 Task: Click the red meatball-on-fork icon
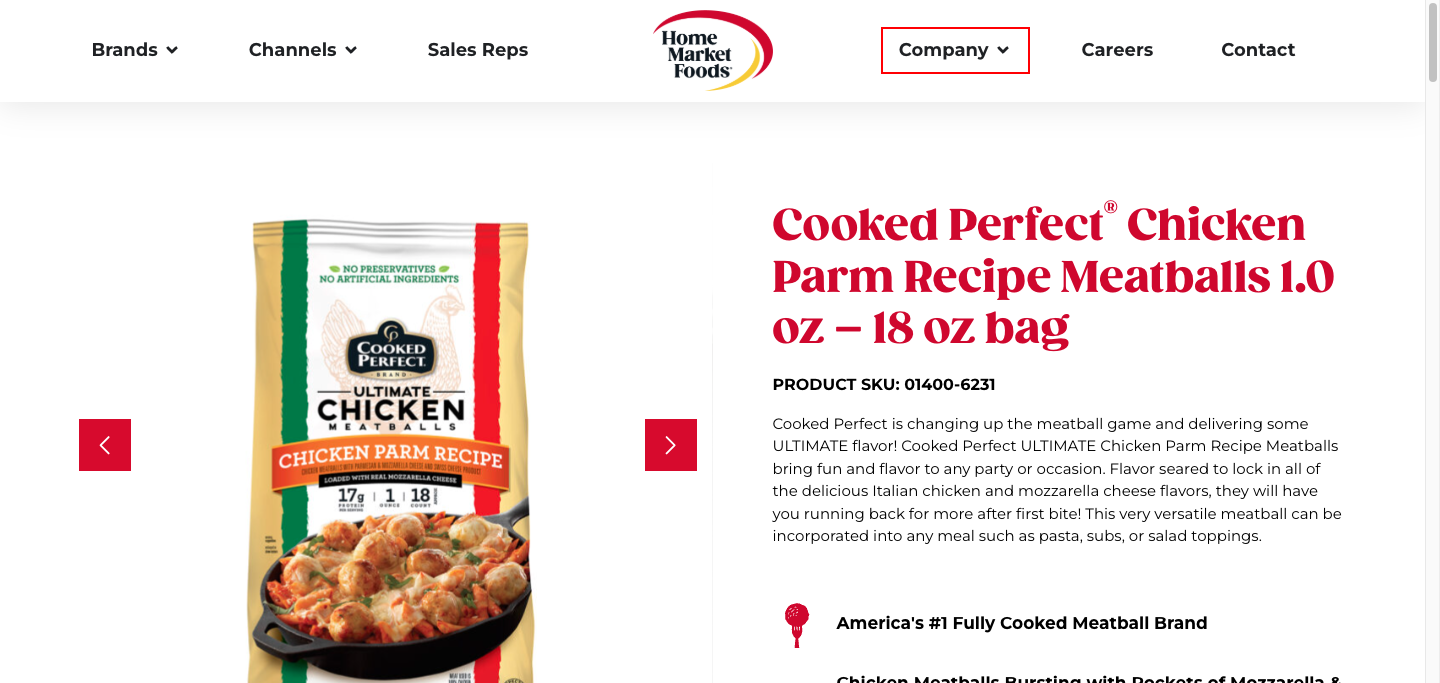tap(796, 625)
